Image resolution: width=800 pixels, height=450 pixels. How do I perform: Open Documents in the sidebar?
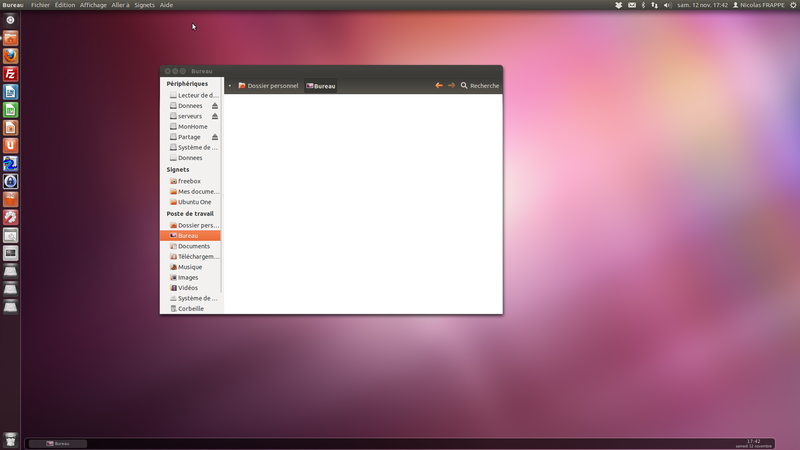coord(190,246)
